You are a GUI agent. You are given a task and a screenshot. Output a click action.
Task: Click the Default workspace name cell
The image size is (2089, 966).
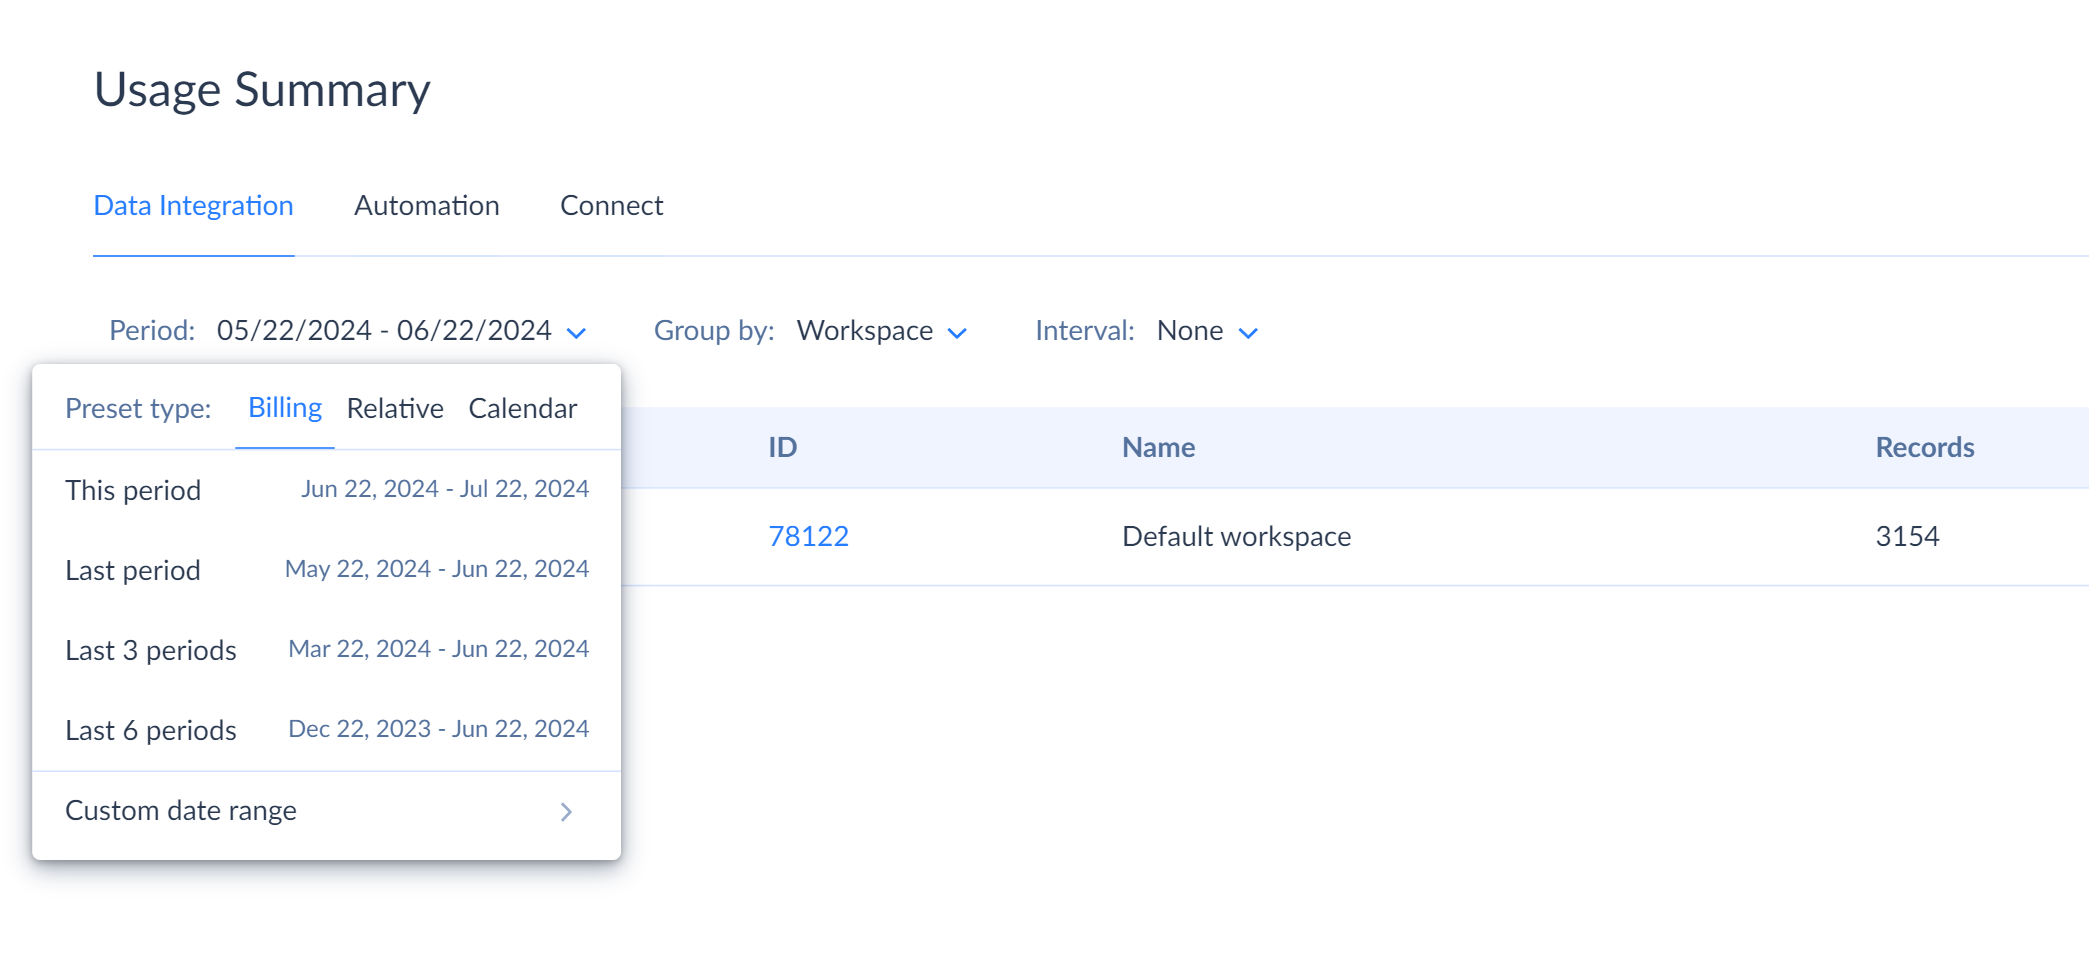[x=1236, y=537]
